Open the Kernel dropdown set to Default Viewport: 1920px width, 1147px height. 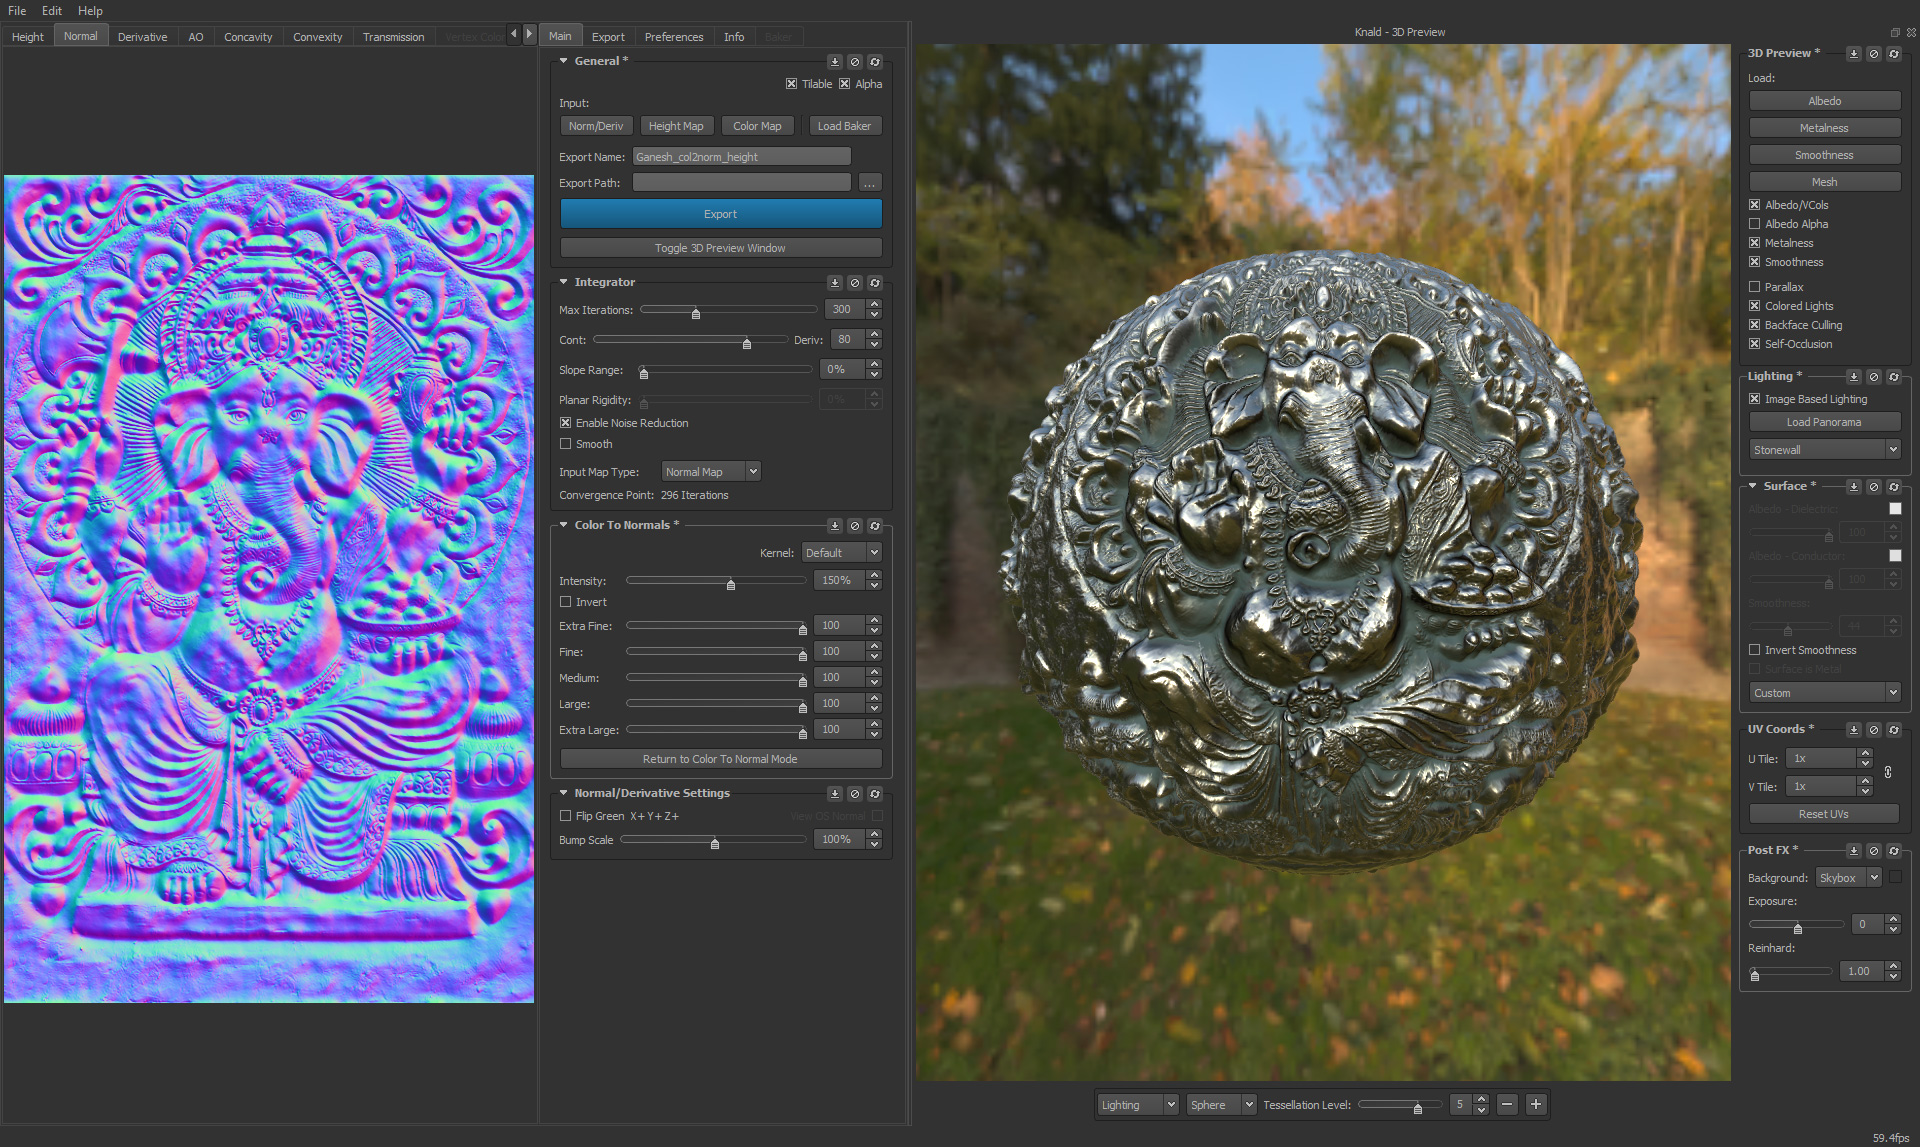point(841,553)
